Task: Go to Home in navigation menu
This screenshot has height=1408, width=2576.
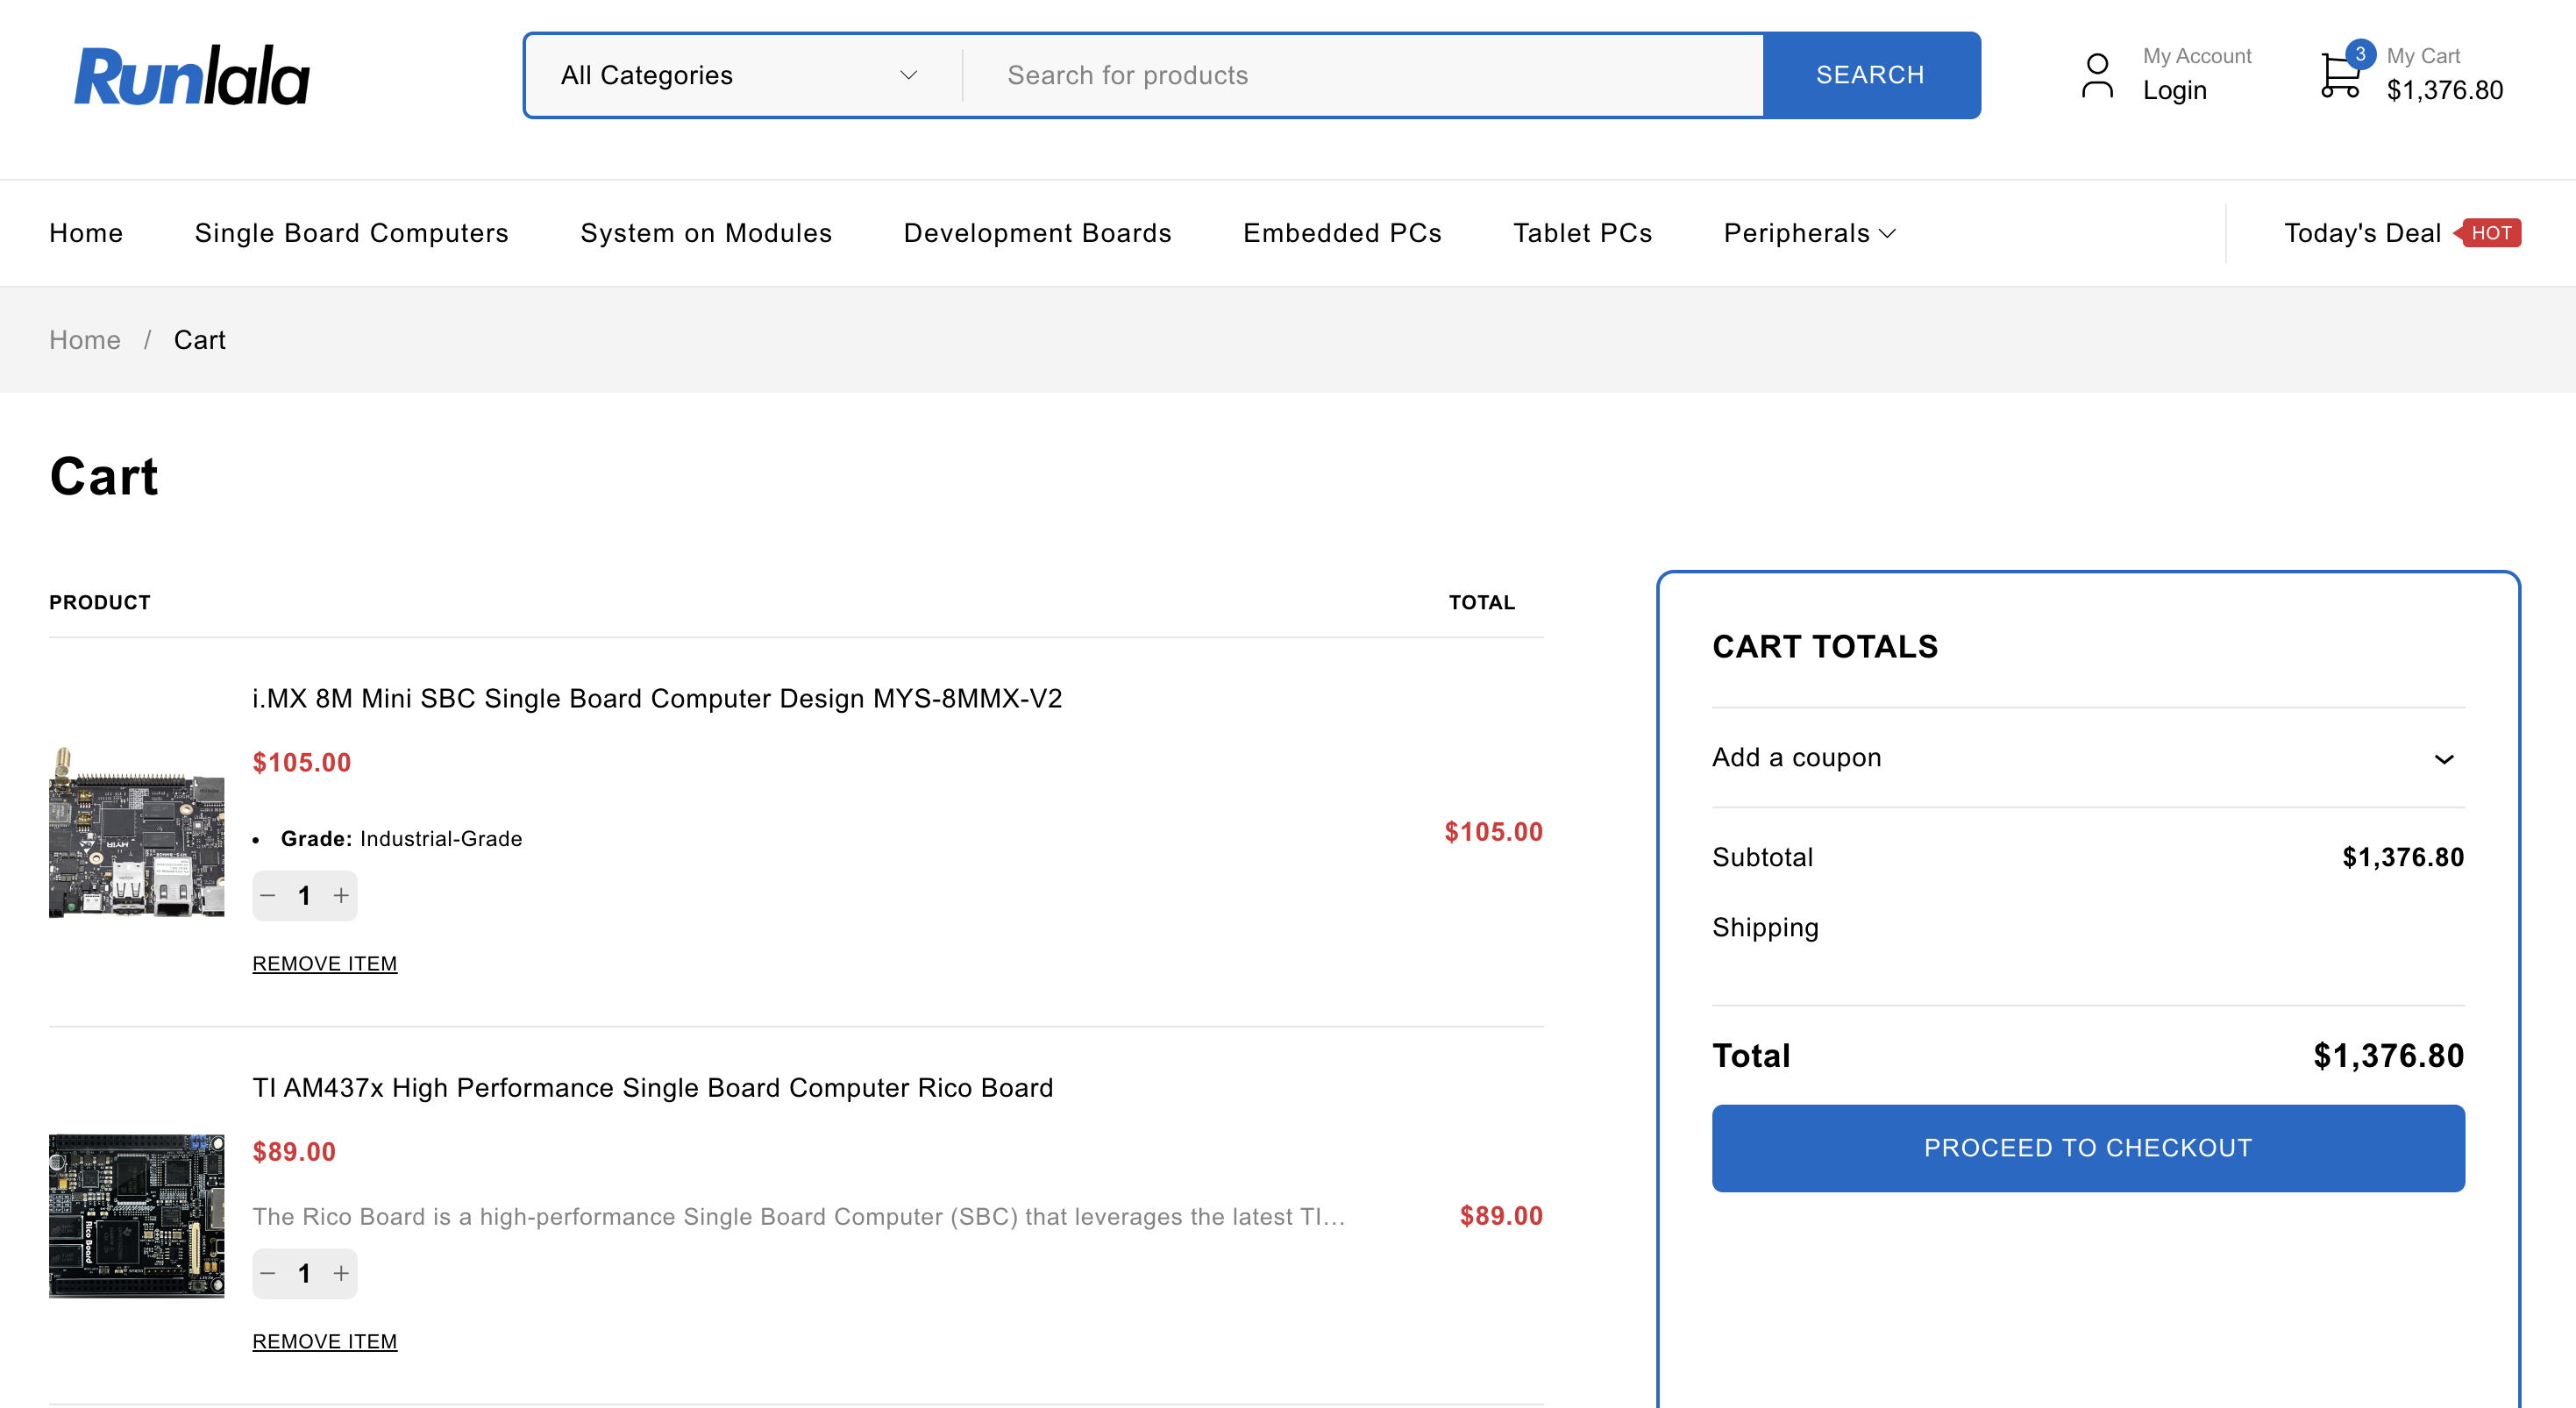Action: point(86,233)
